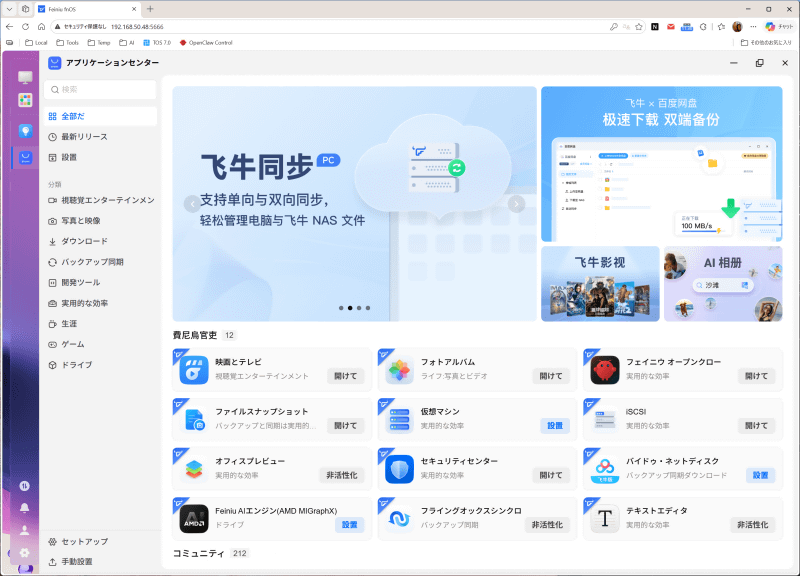The image size is (800, 576).
Task: Click the セキュリティセンター shield icon
Action: (x=399, y=468)
